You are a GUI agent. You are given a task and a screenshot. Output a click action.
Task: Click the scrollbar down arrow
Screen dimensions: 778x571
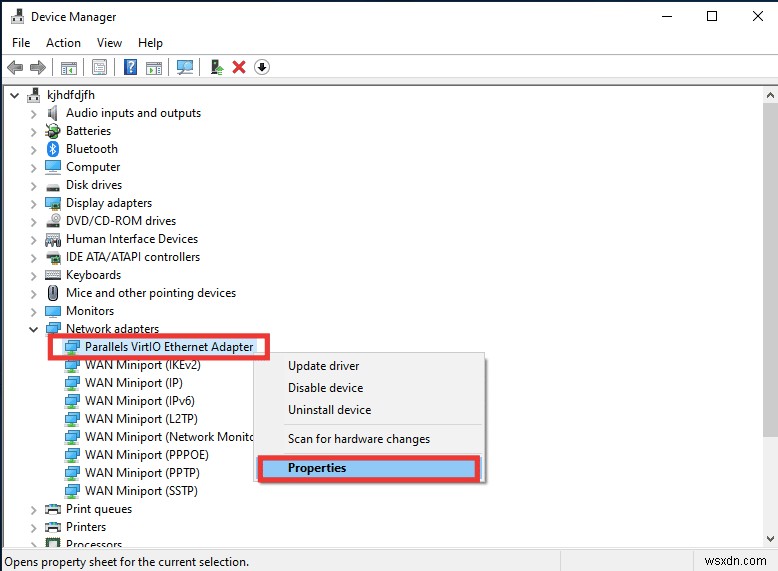(x=770, y=538)
